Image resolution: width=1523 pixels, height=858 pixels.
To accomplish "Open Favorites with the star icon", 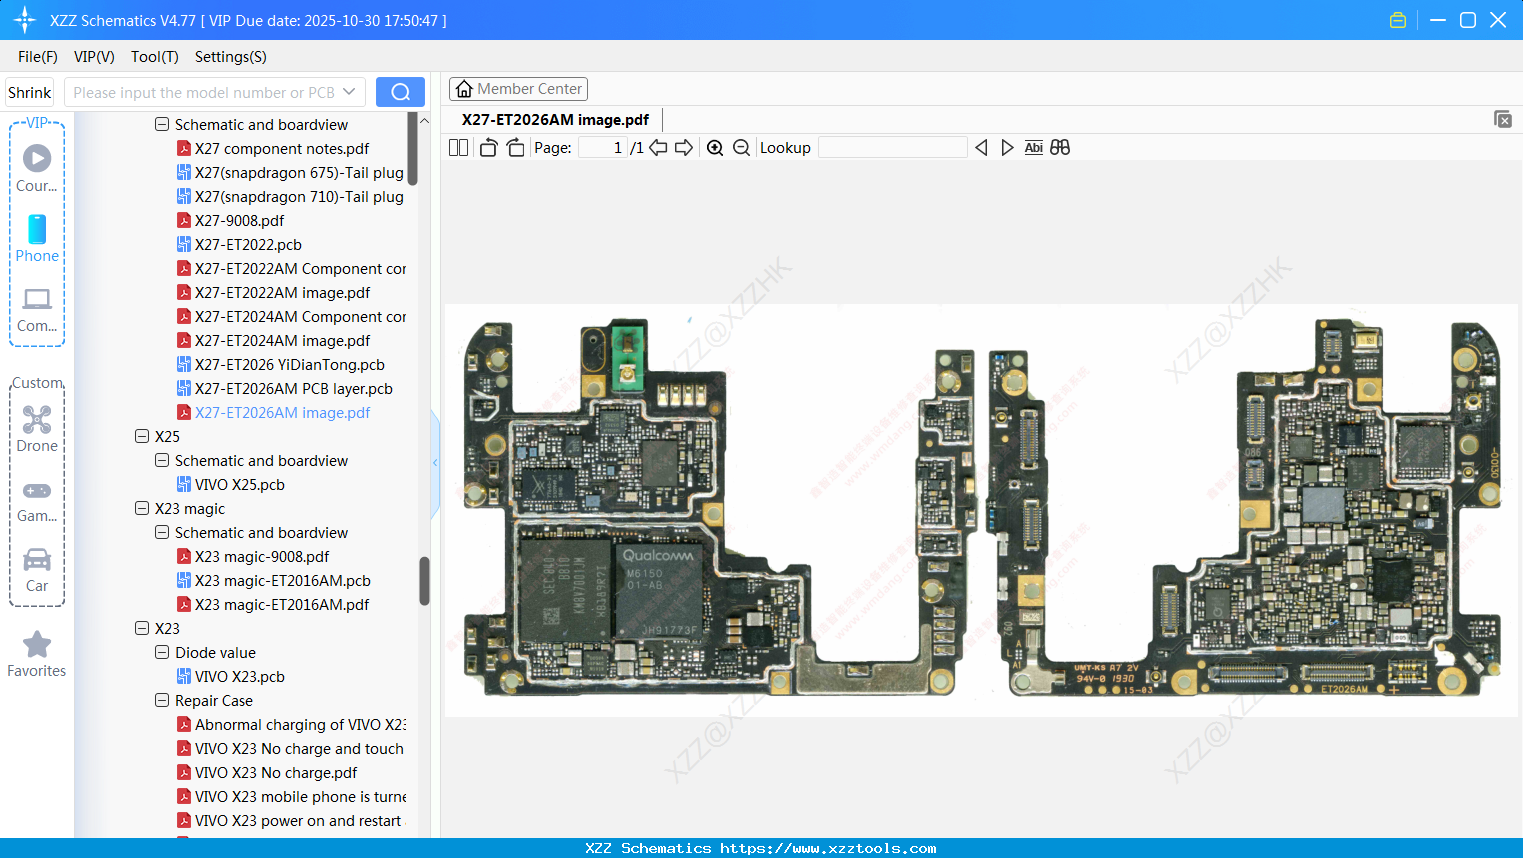I will pyautogui.click(x=37, y=654).
